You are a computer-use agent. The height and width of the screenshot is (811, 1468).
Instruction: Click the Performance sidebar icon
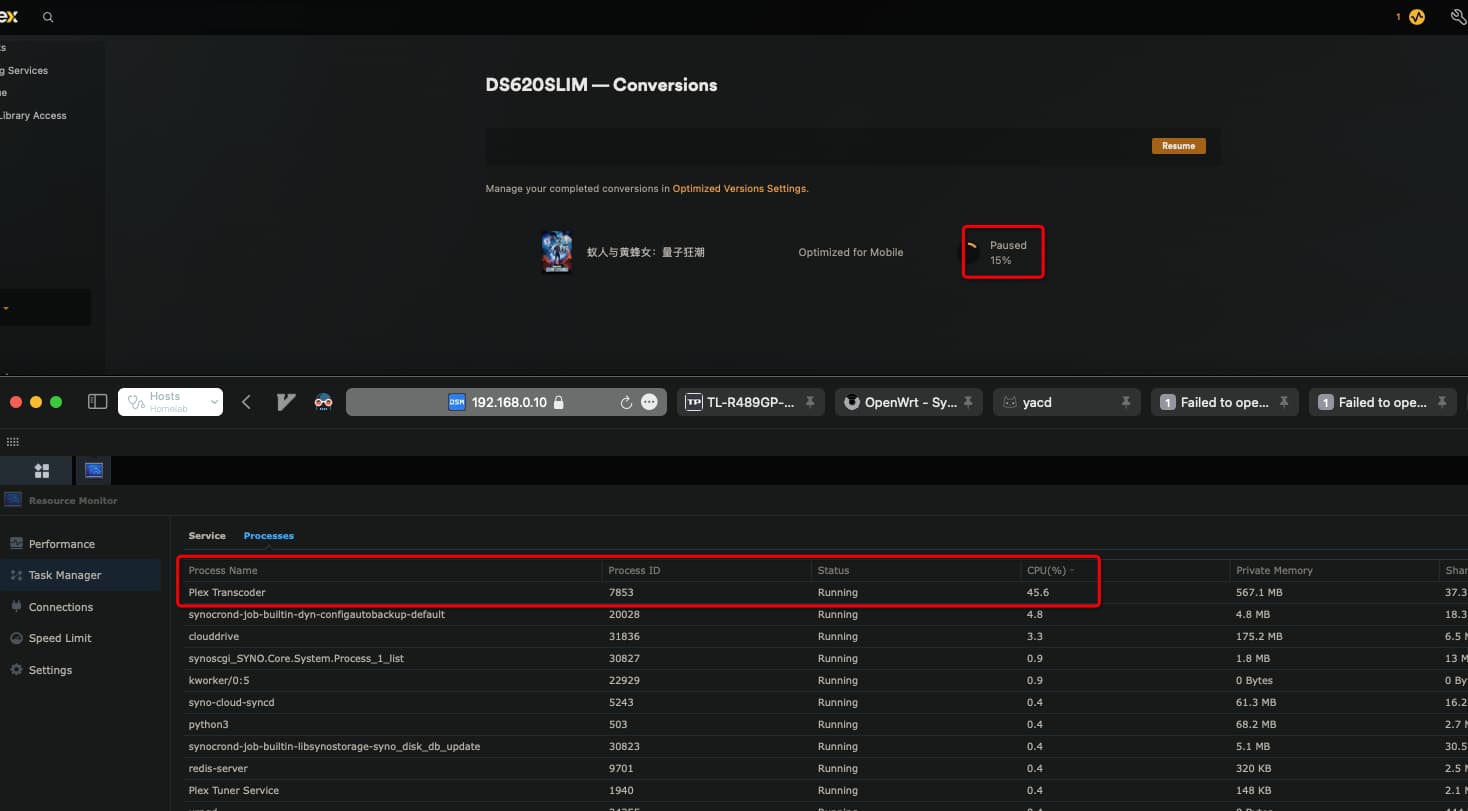coord(16,543)
